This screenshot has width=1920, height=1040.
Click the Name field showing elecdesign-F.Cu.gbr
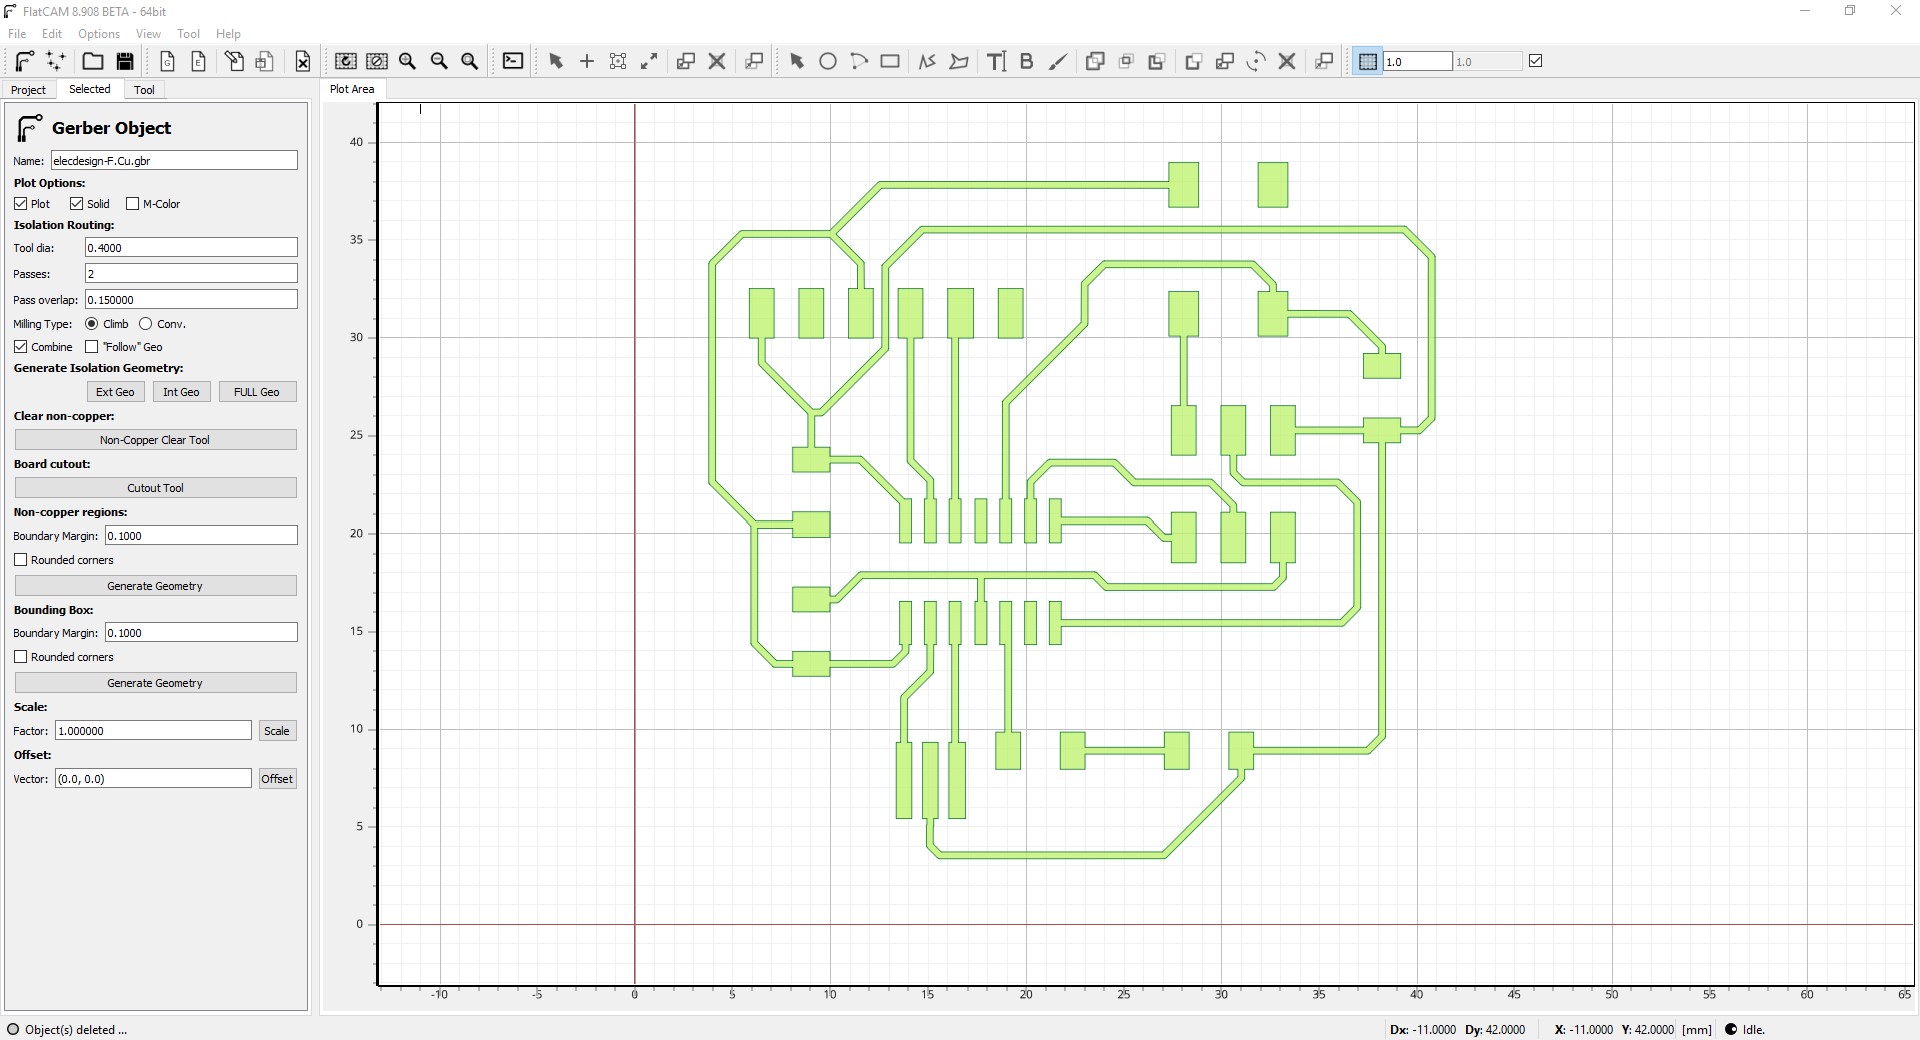(x=174, y=160)
